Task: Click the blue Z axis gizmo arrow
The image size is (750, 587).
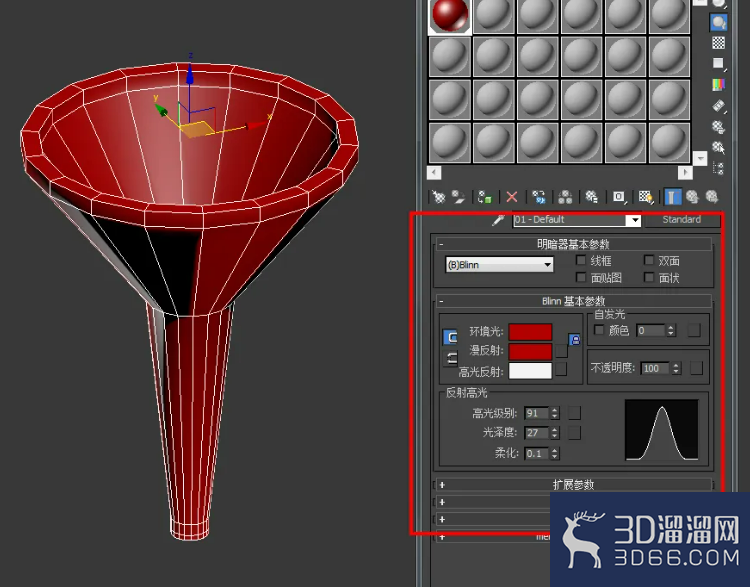Action: coord(190,73)
